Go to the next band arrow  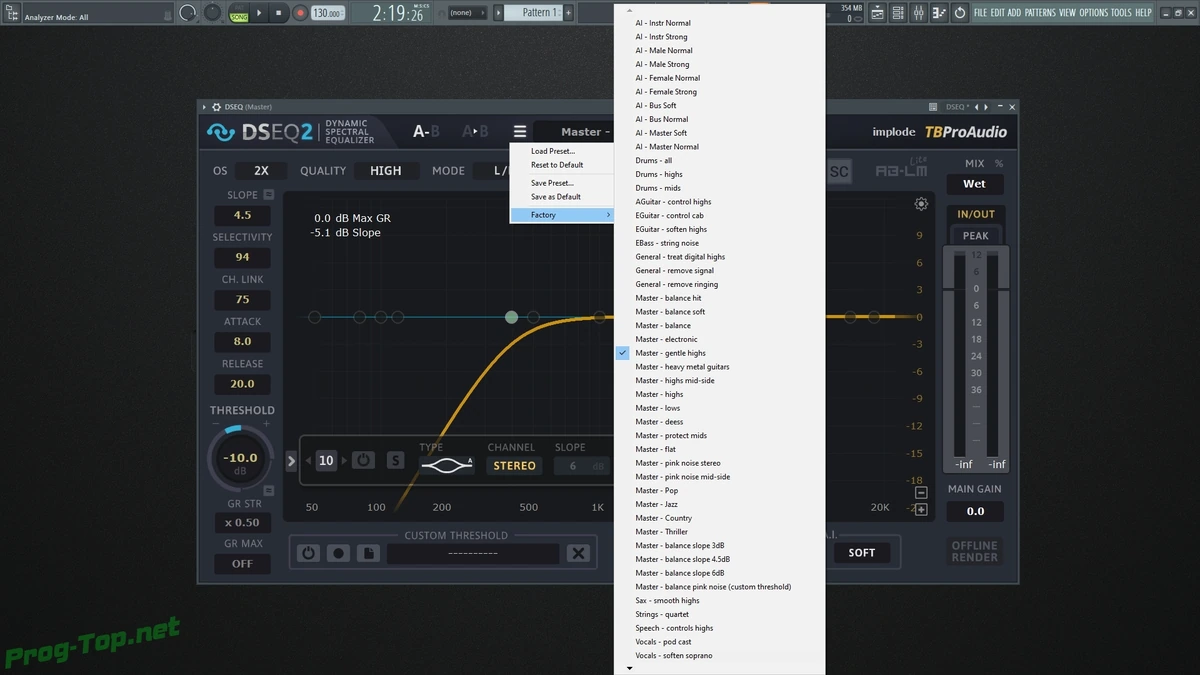coord(343,461)
